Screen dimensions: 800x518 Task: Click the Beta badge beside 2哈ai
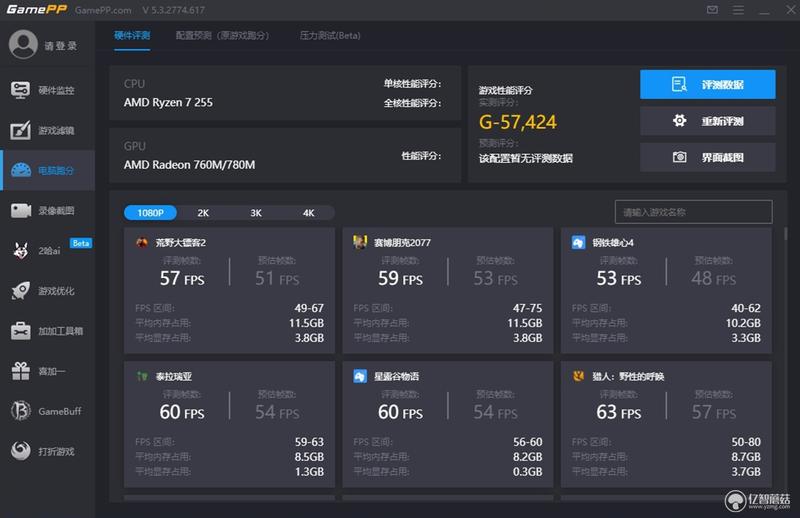[x=81, y=243]
